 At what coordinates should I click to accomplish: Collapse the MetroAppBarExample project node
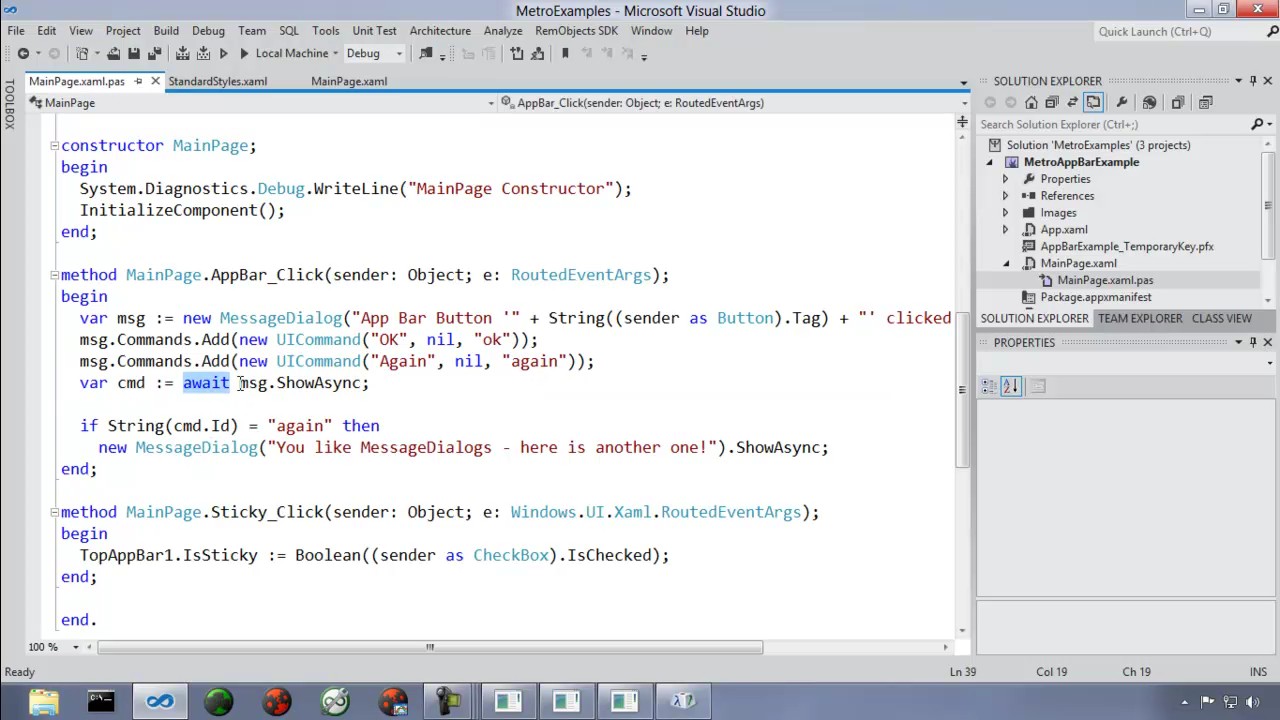pyautogui.click(x=991, y=162)
